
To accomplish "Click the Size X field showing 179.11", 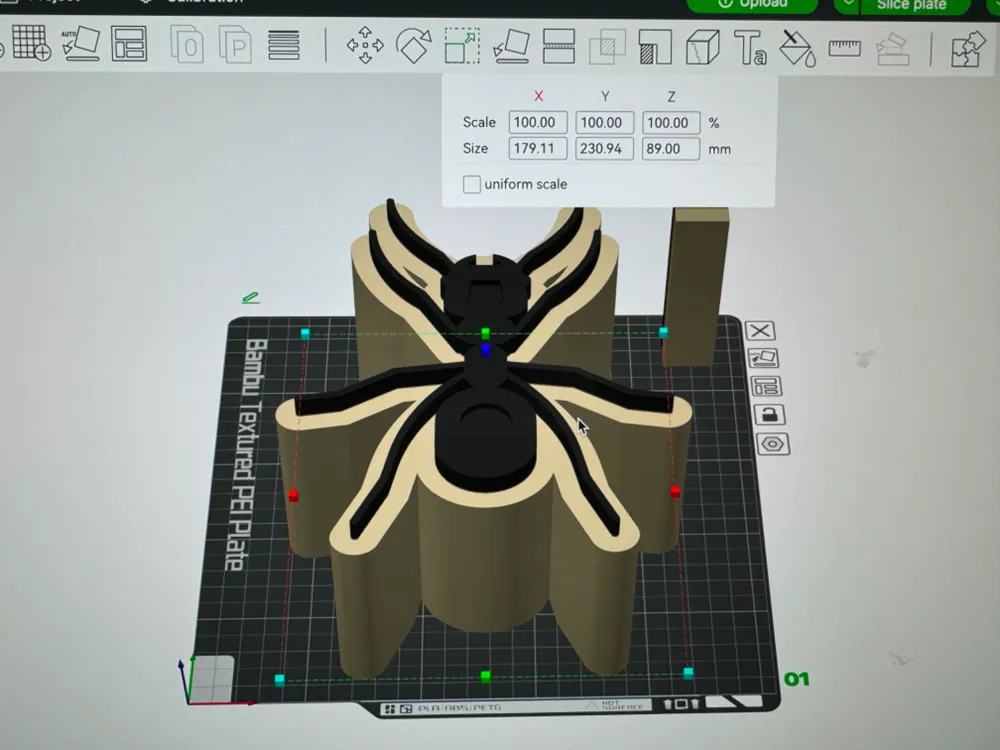I will click(x=538, y=149).
